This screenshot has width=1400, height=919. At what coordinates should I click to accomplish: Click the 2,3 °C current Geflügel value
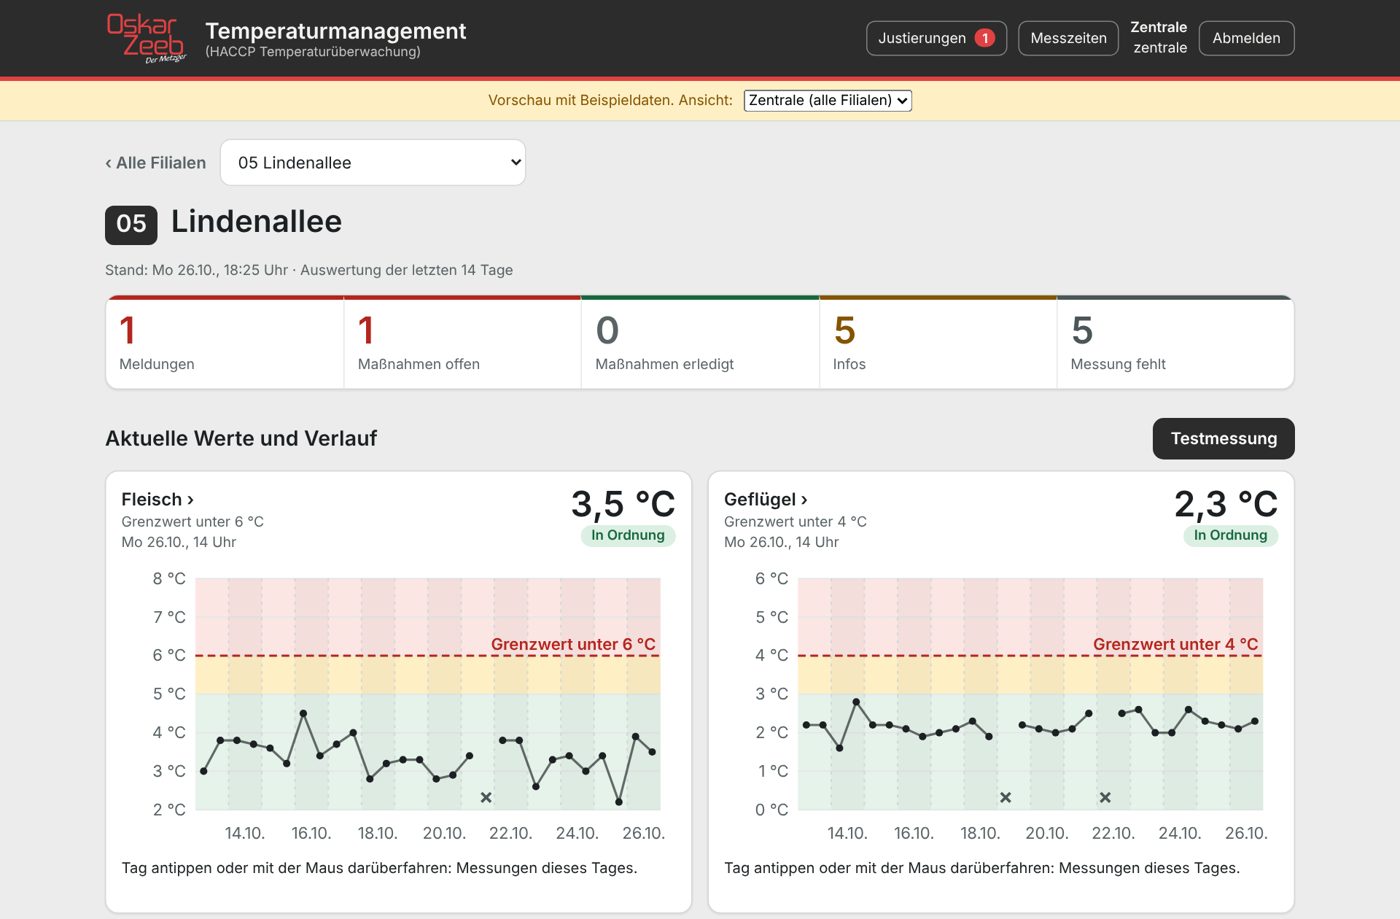click(1226, 503)
